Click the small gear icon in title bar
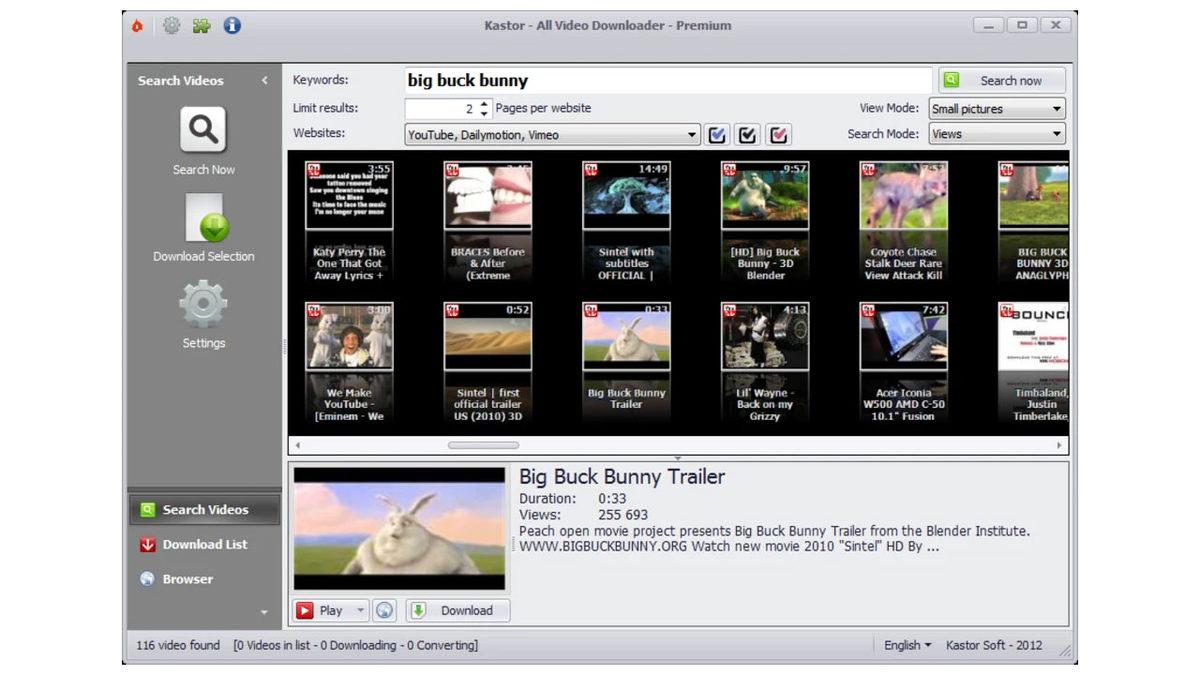This screenshot has height=675, width=1200. pyautogui.click(x=172, y=26)
